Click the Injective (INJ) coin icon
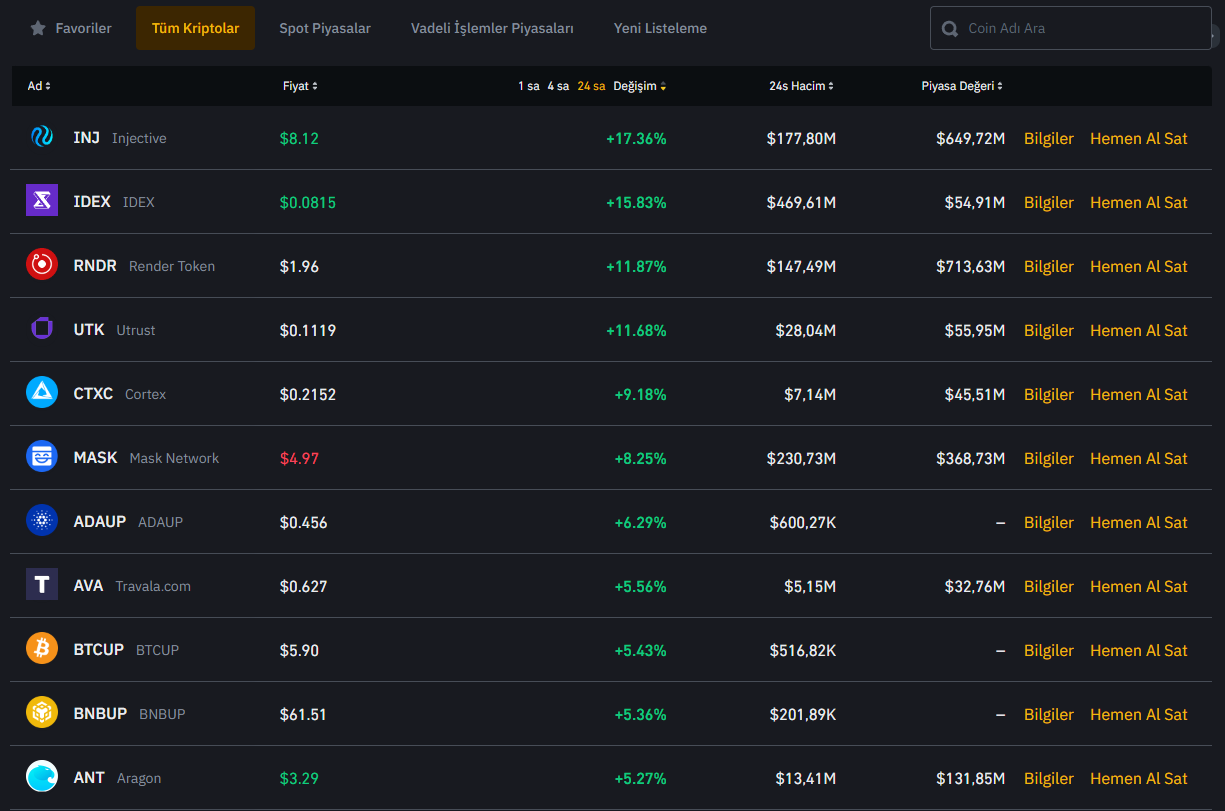Screen dimensions: 1225x811 click(x=42, y=138)
